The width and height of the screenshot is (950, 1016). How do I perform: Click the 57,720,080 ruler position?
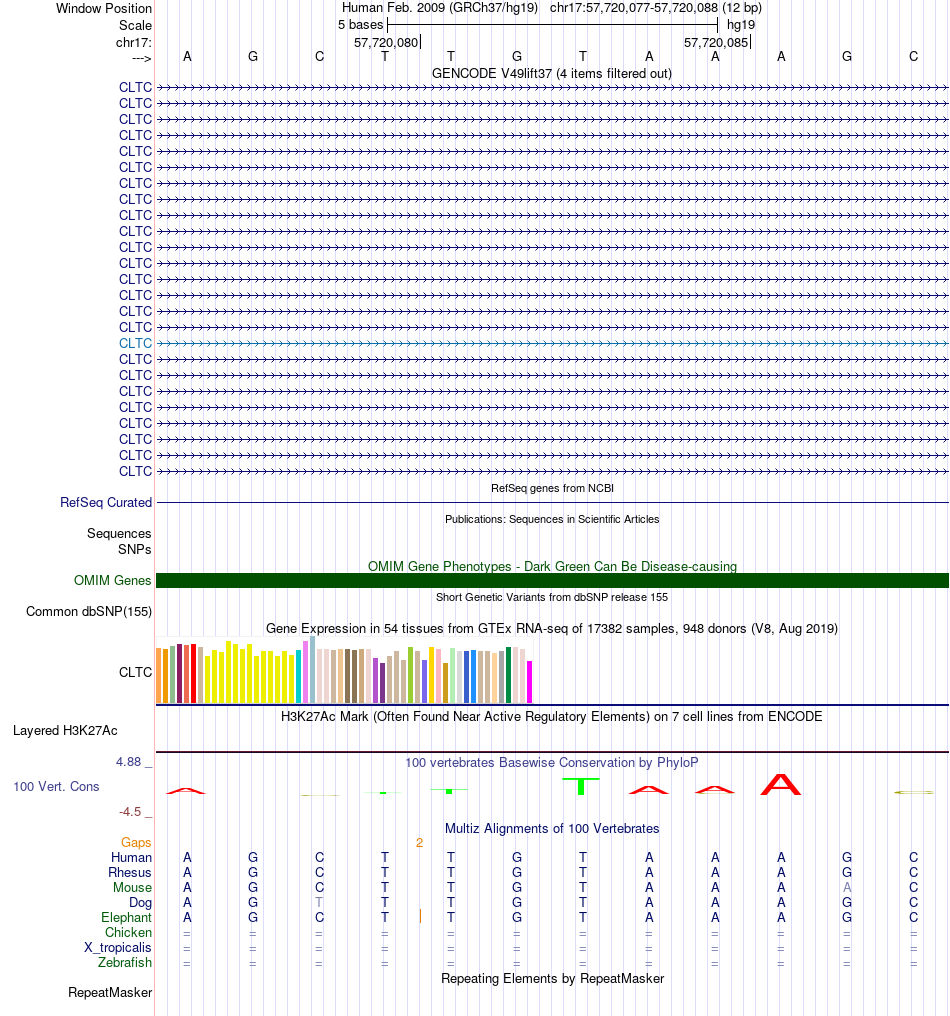[x=386, y=43]
